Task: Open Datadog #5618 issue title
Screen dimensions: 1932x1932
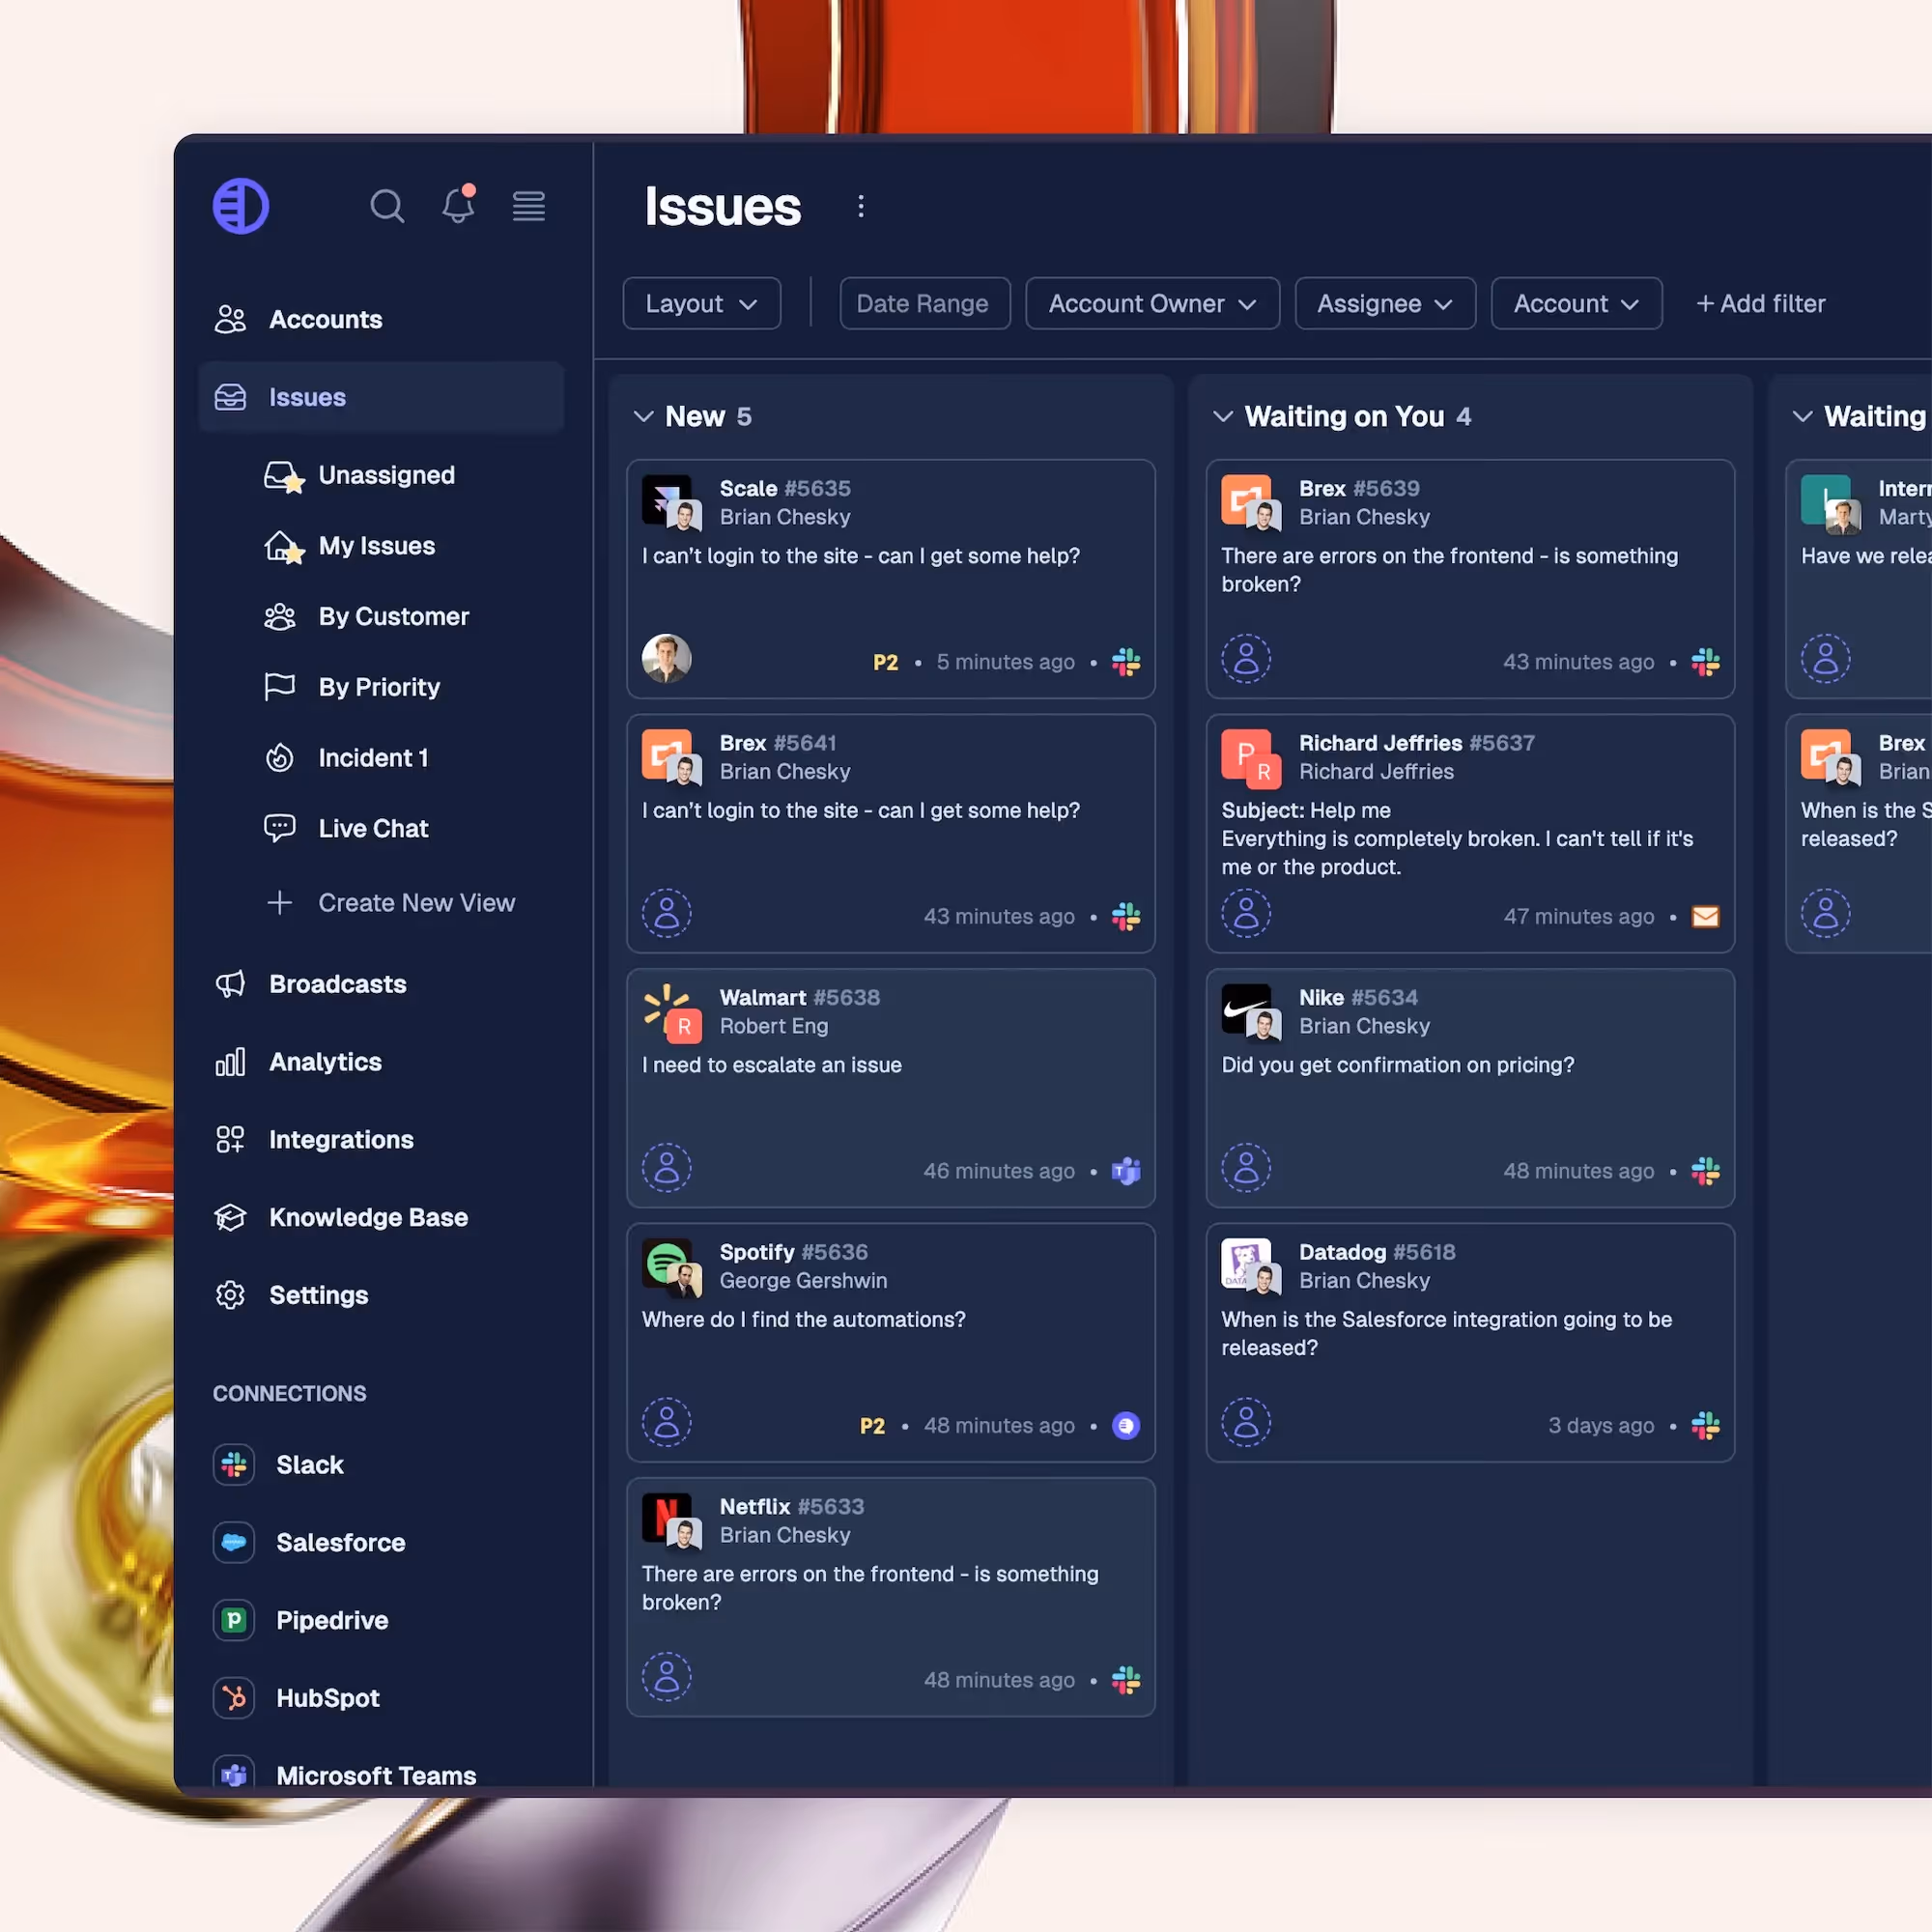Action: (x=1377, y=1252)
